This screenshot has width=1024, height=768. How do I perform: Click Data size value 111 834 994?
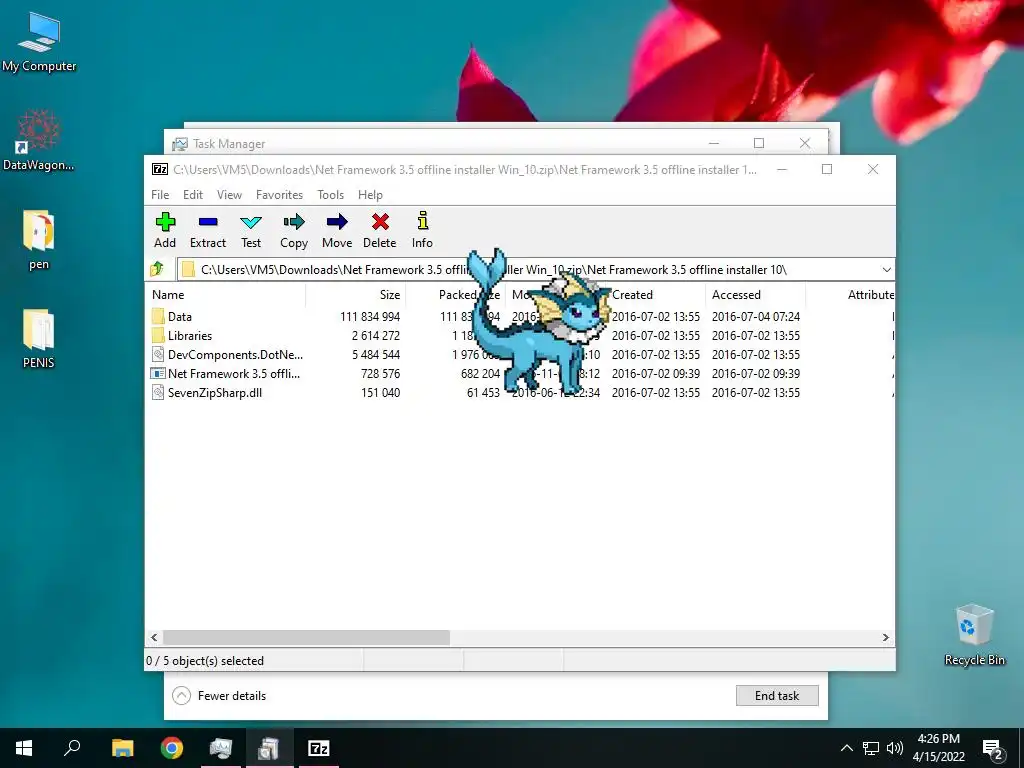click(370, 317)
